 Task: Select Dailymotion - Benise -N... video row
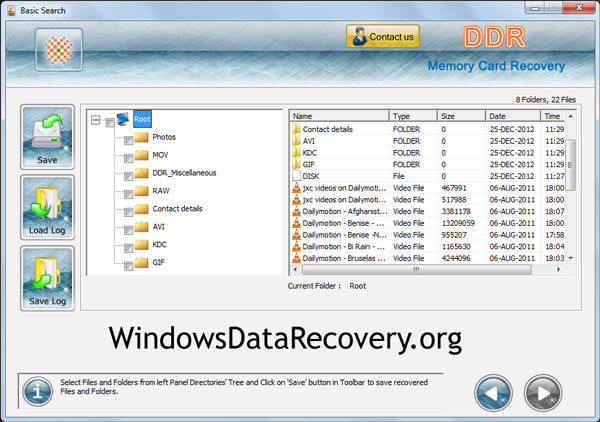[x=428, y=235]
